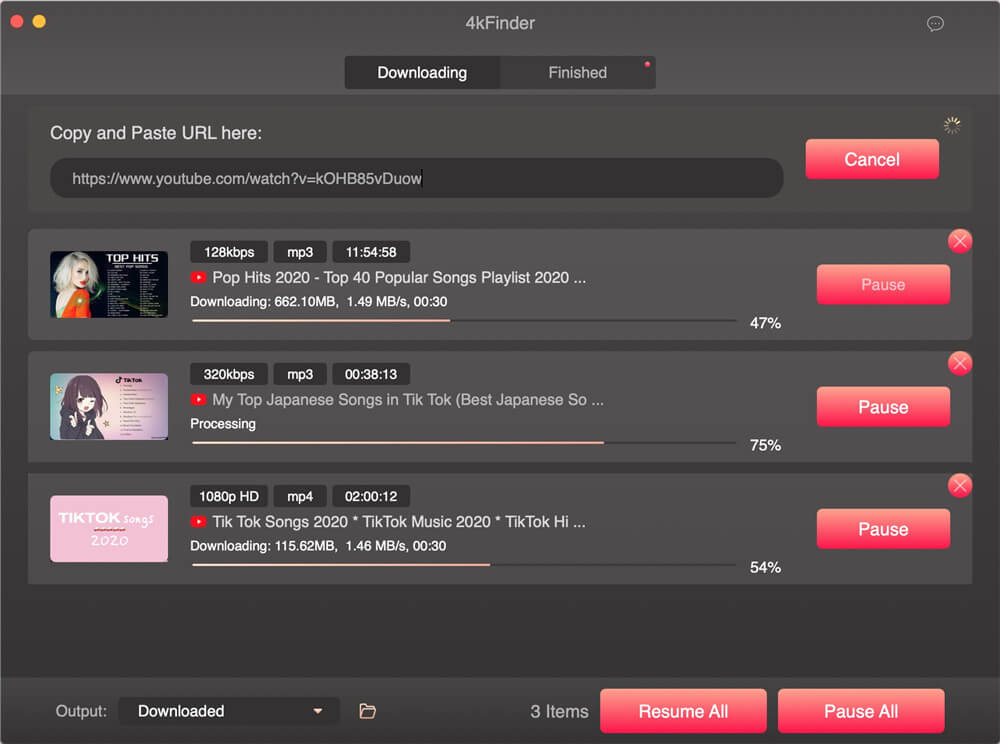Open the feedback chat bubble icon
This screenshot has height=744, width=1000.
point(935,23)
